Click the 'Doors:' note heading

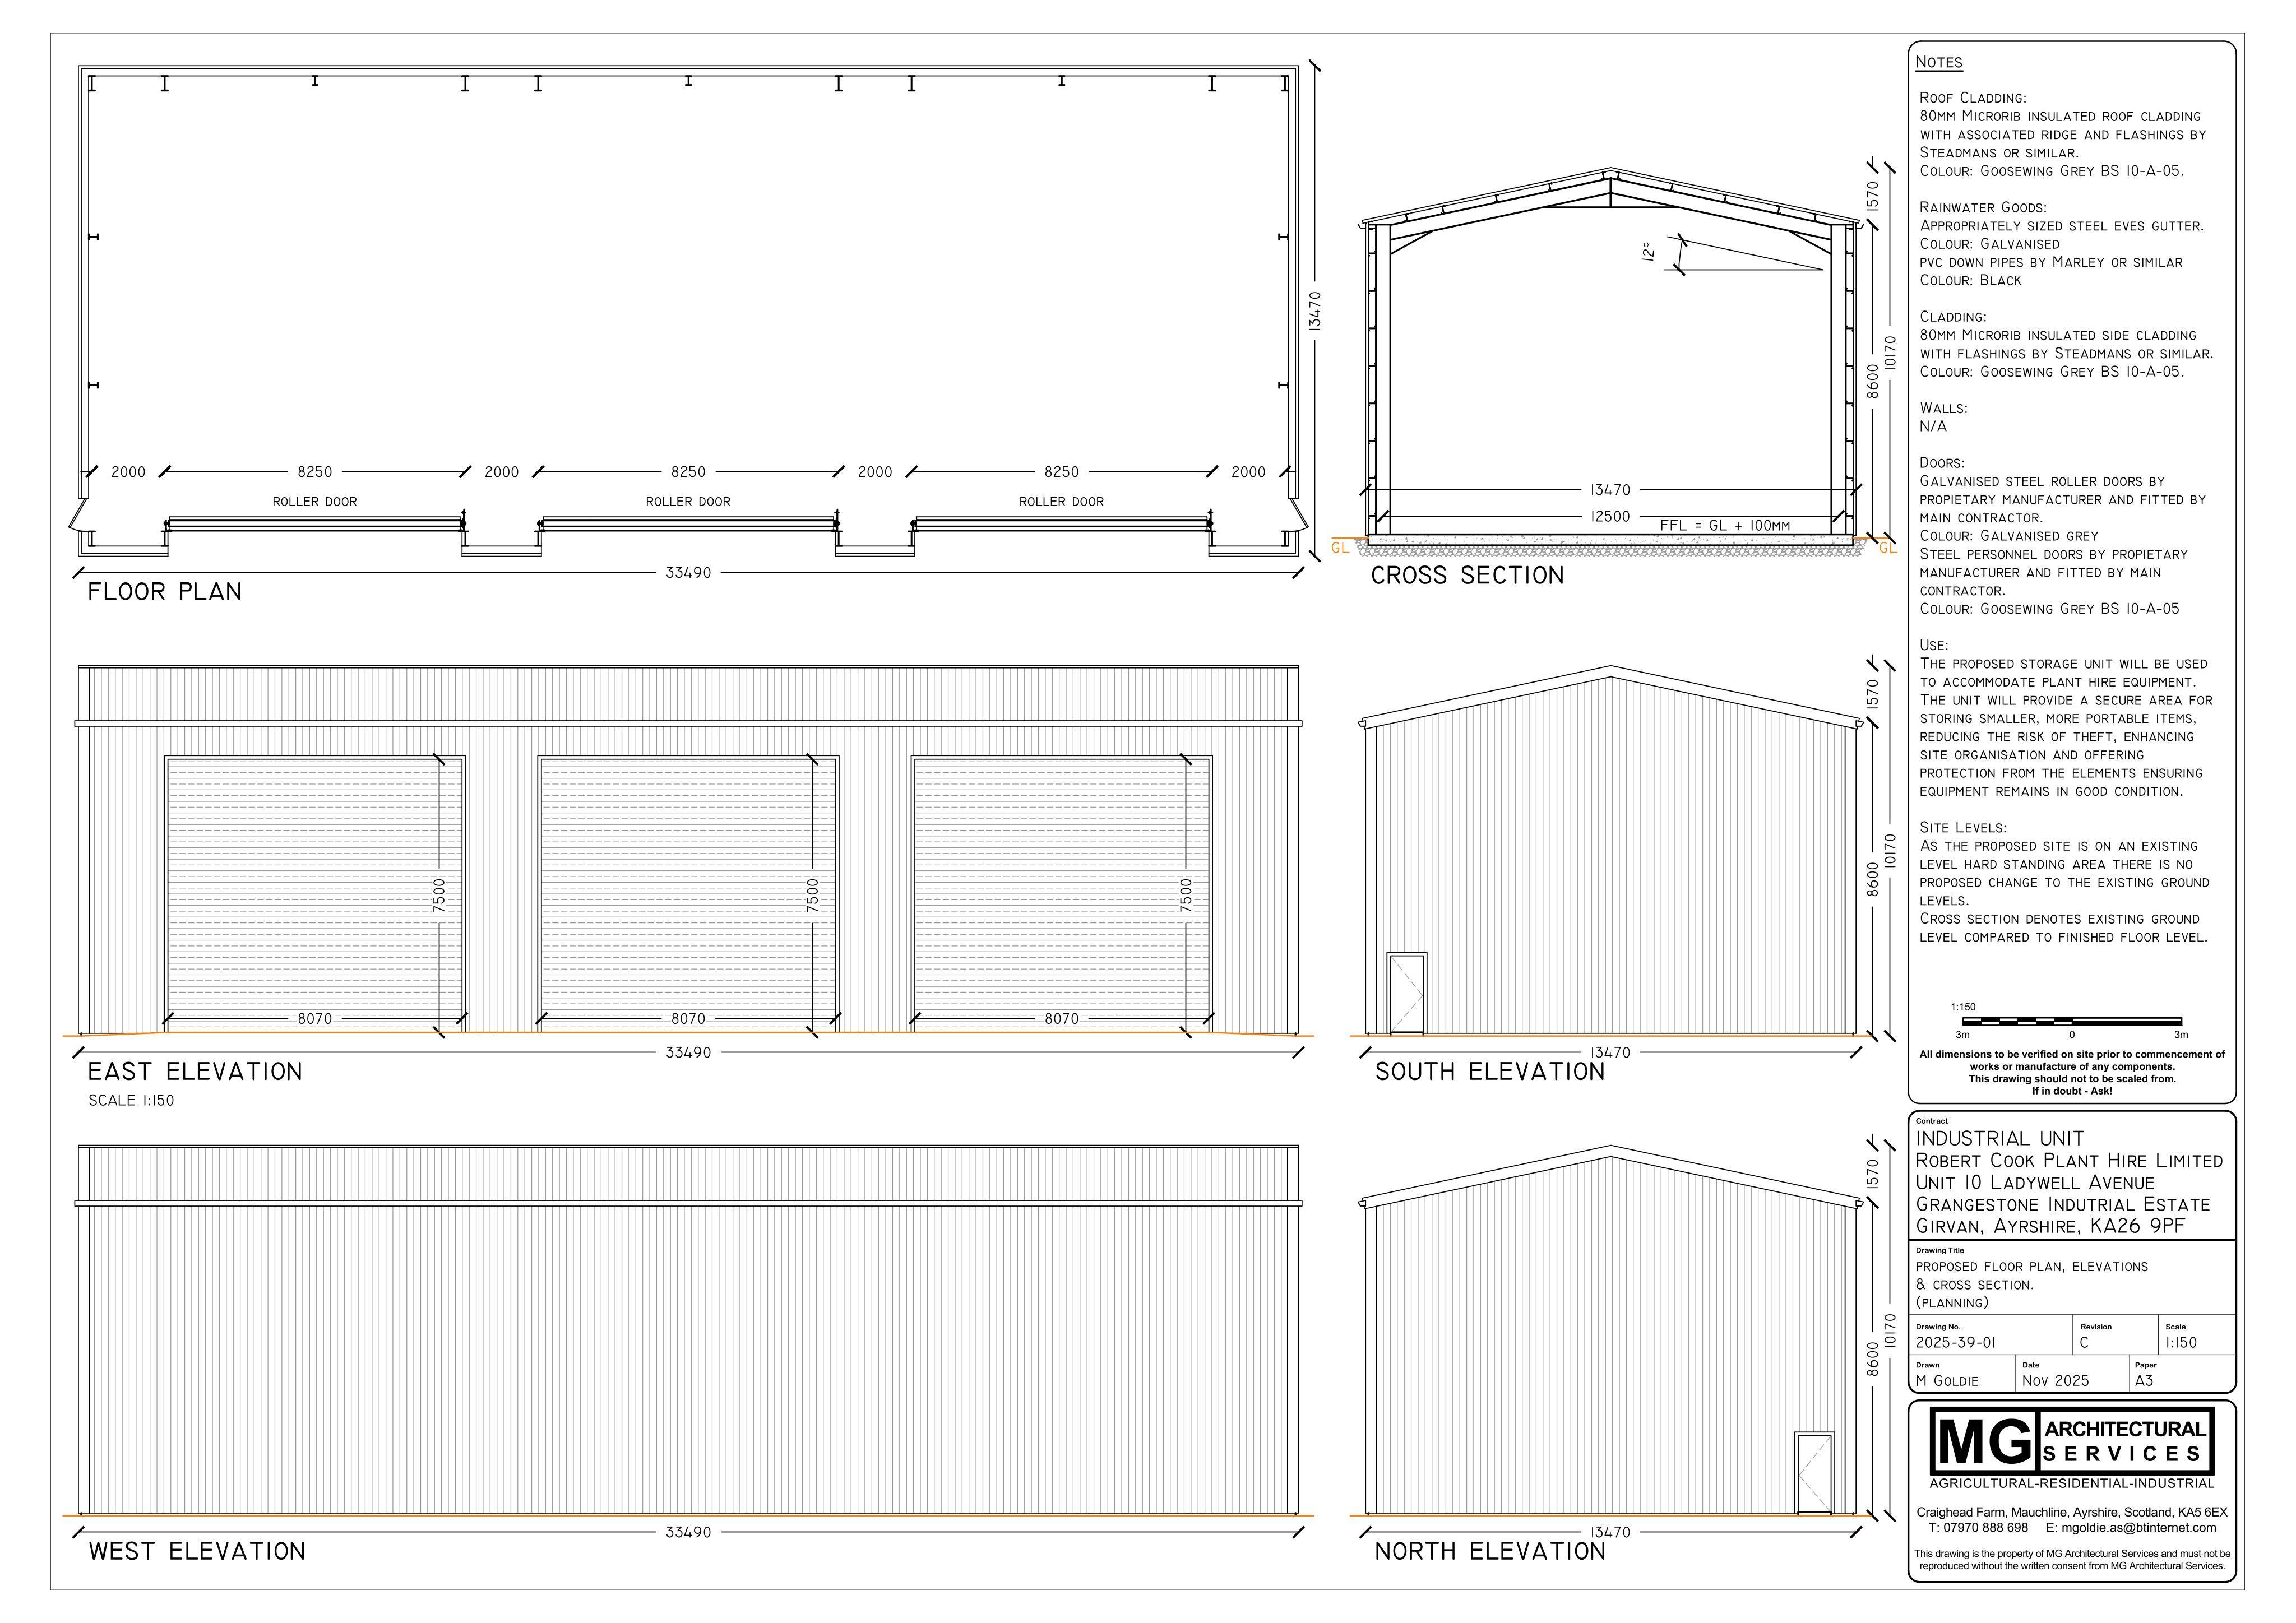pos(1942,463)
